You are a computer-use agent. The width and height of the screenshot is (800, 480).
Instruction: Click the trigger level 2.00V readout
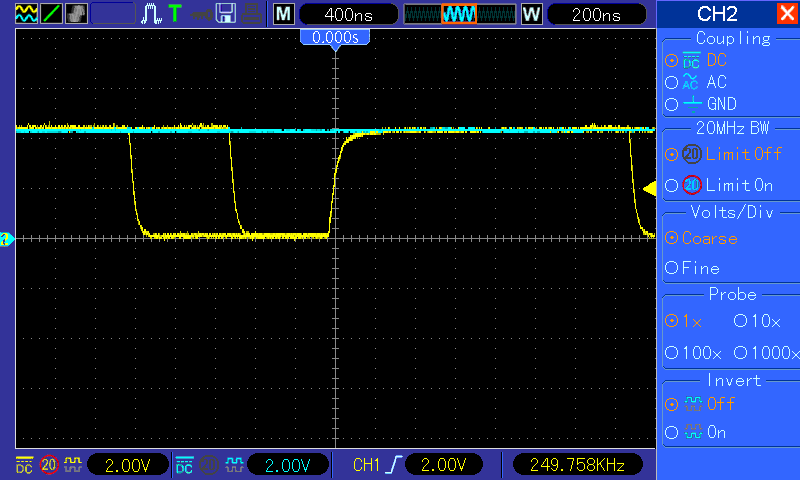point(444,465)
